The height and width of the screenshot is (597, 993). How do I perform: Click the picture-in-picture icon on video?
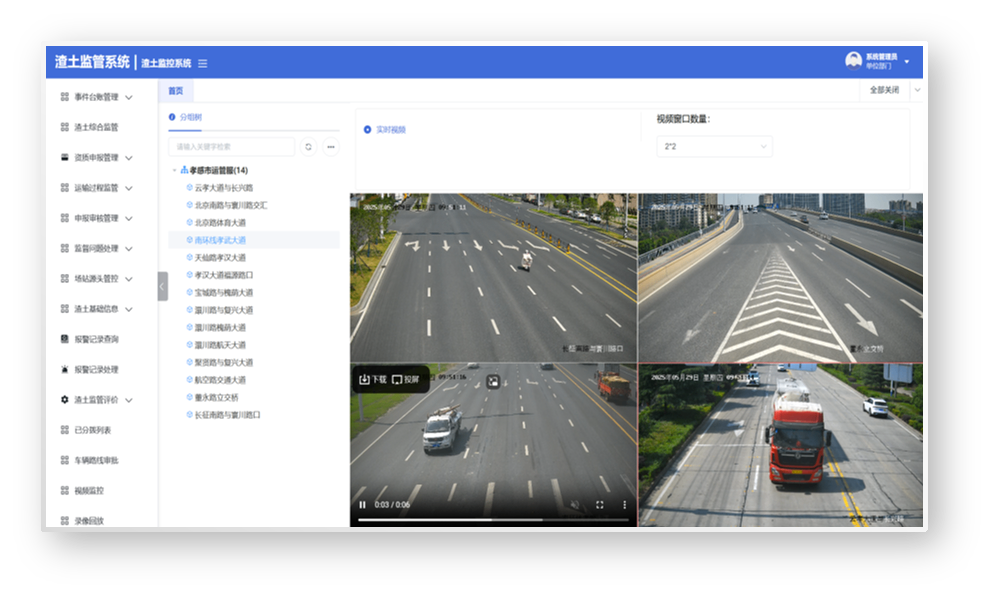[x=493, y=380]
